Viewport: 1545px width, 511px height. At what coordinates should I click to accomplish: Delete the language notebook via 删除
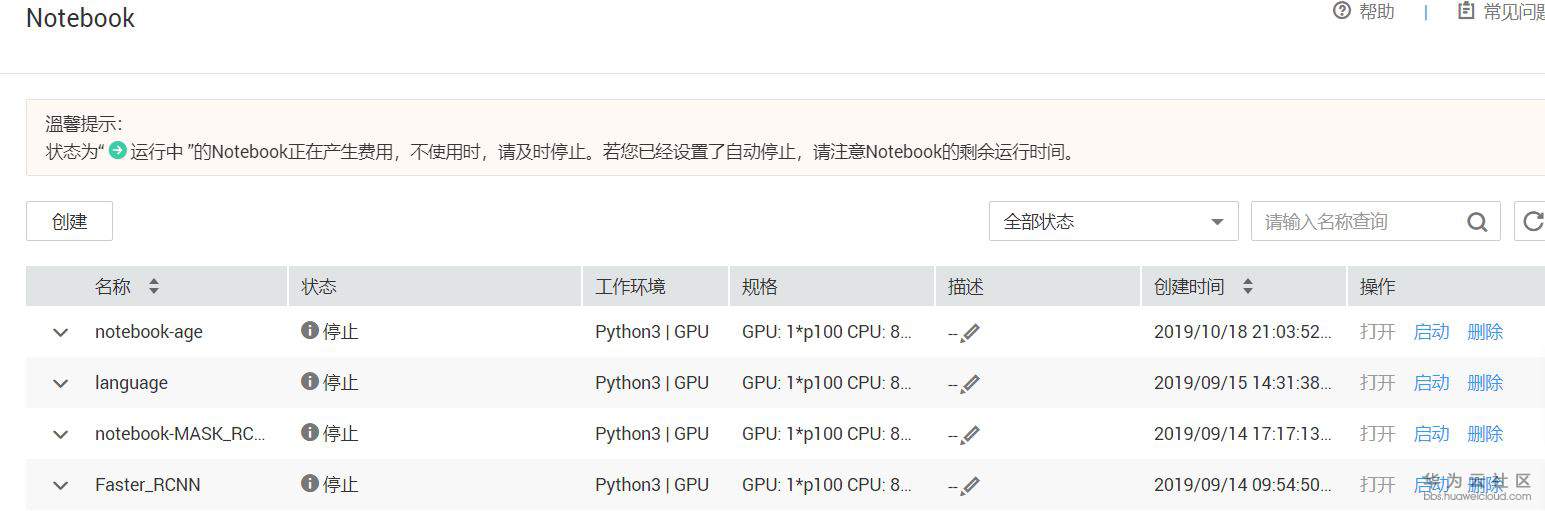[x=1485, y=383]
